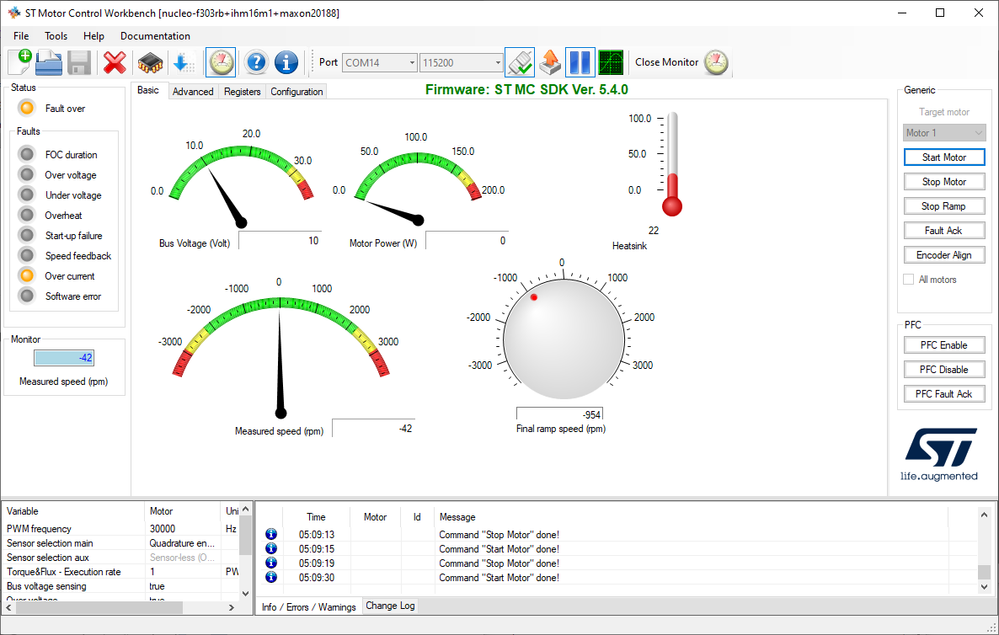The height and width of the screenshot is (635, 999).
Task: Click the blue down-arrow icon in the toolbar
Action: click(x=184, y=62)
